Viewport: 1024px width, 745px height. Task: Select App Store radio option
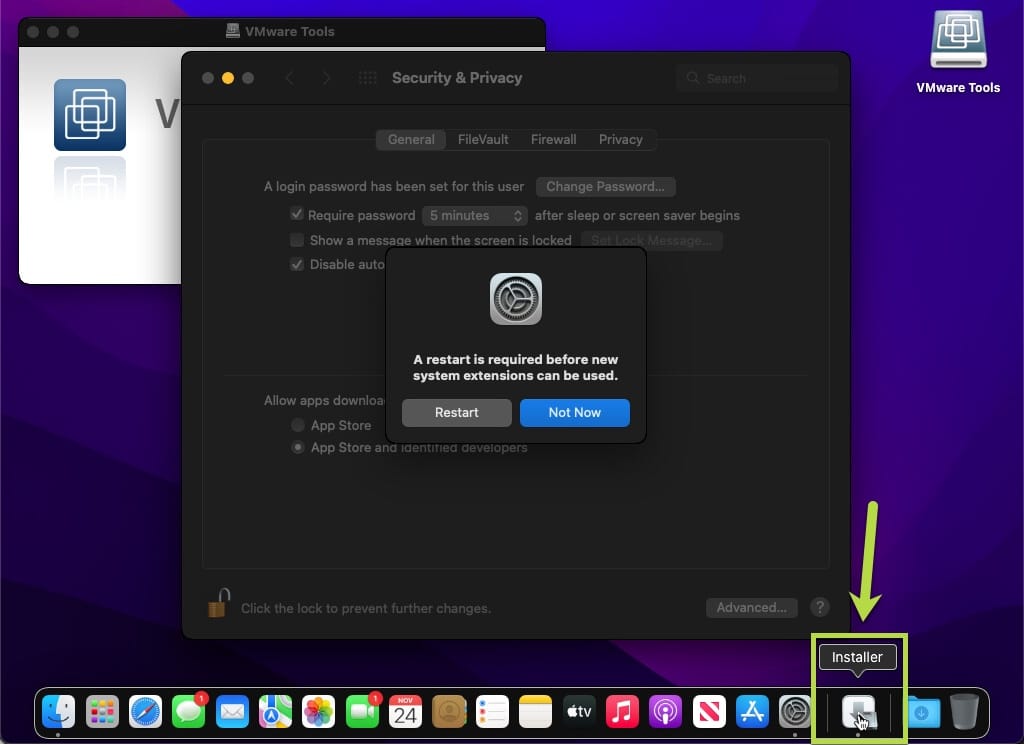[298, 425]
